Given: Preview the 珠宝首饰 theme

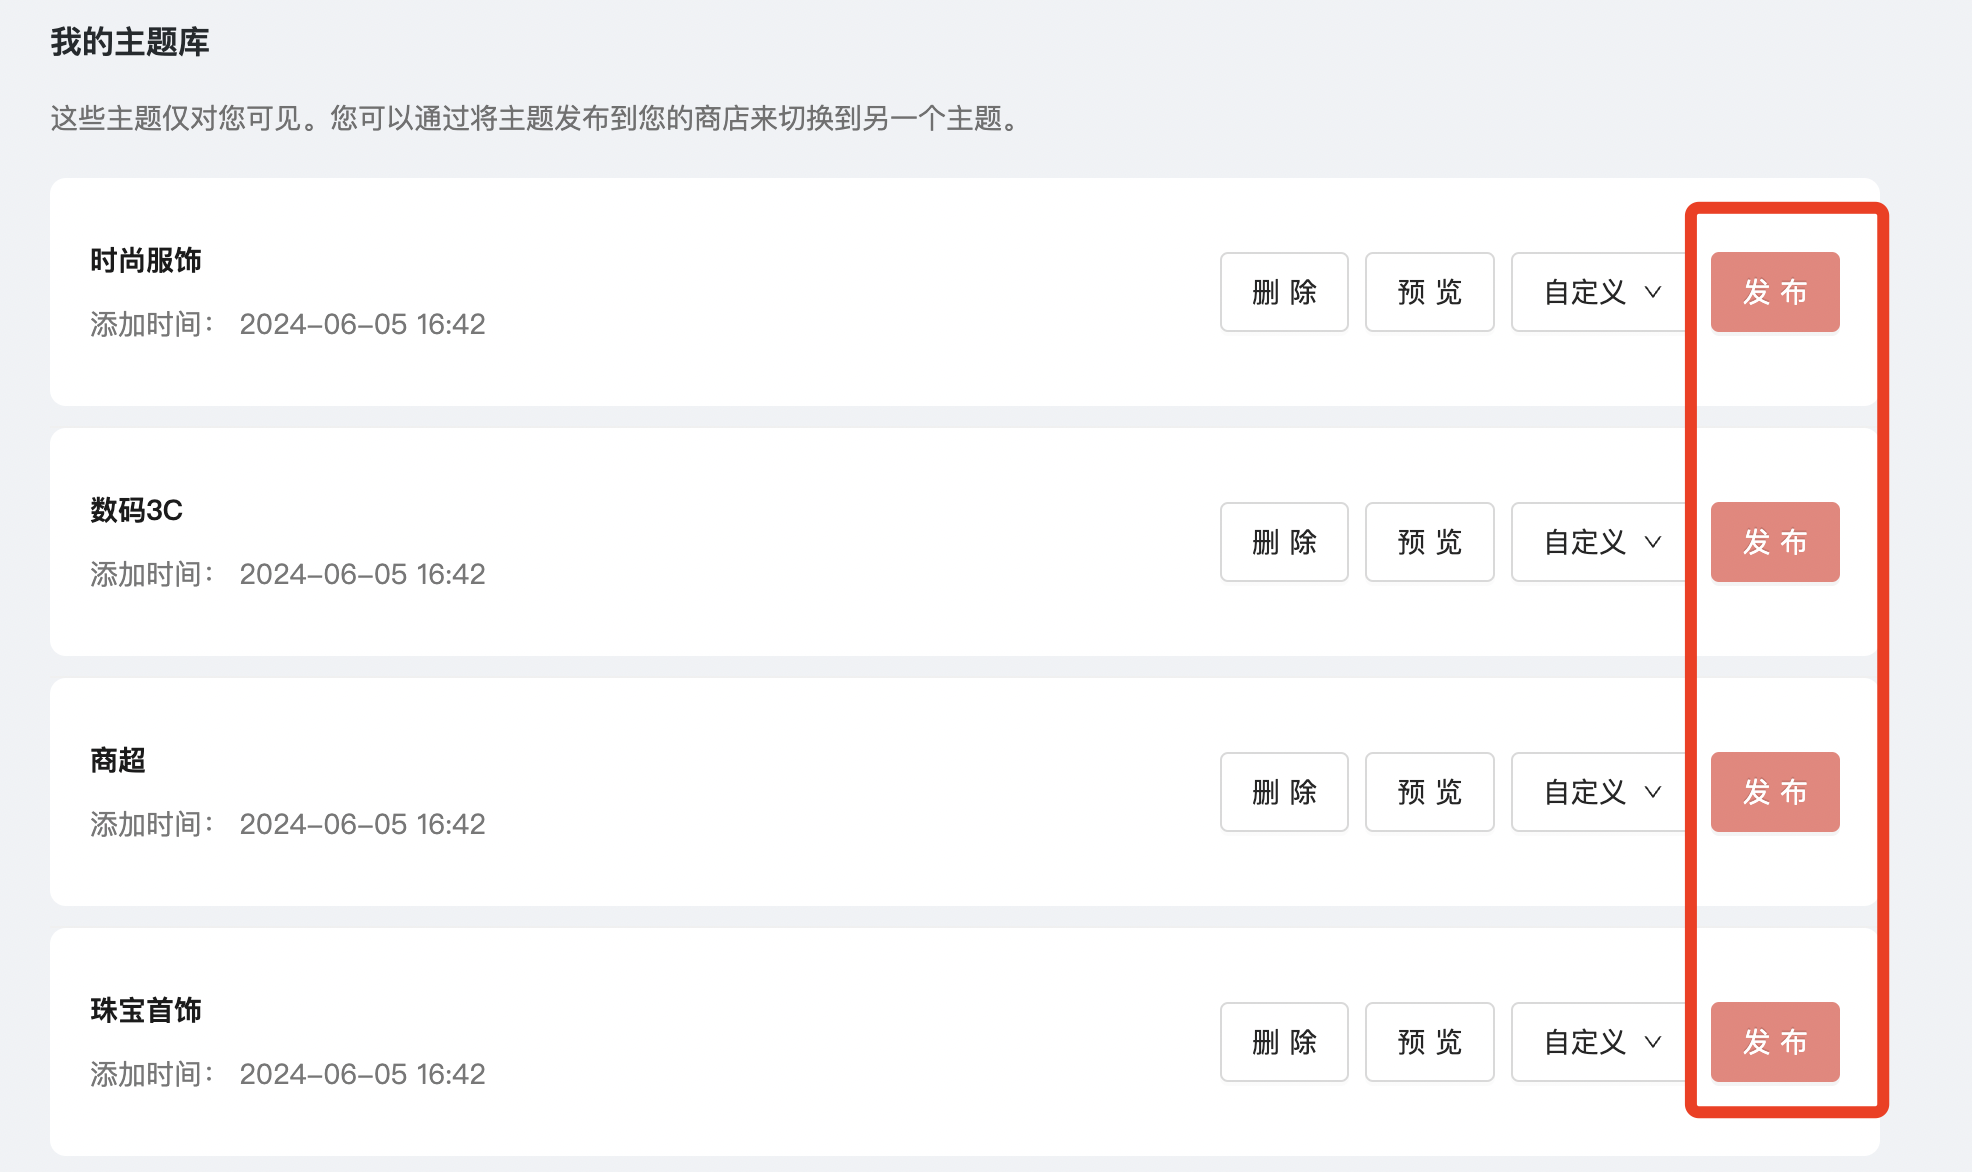Looking at the screenshot, I should pos(1430,1042).
